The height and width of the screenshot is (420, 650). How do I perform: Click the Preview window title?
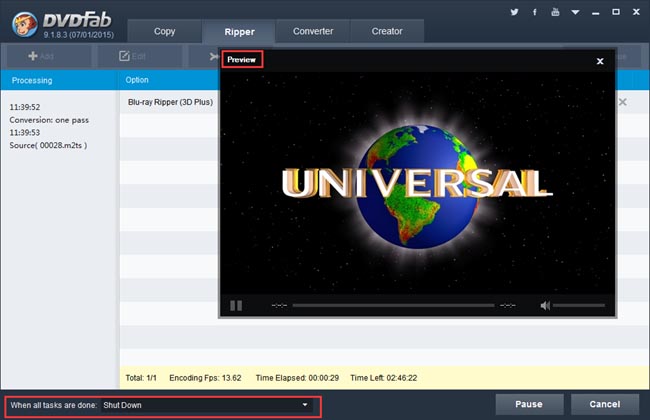point(242,60)
